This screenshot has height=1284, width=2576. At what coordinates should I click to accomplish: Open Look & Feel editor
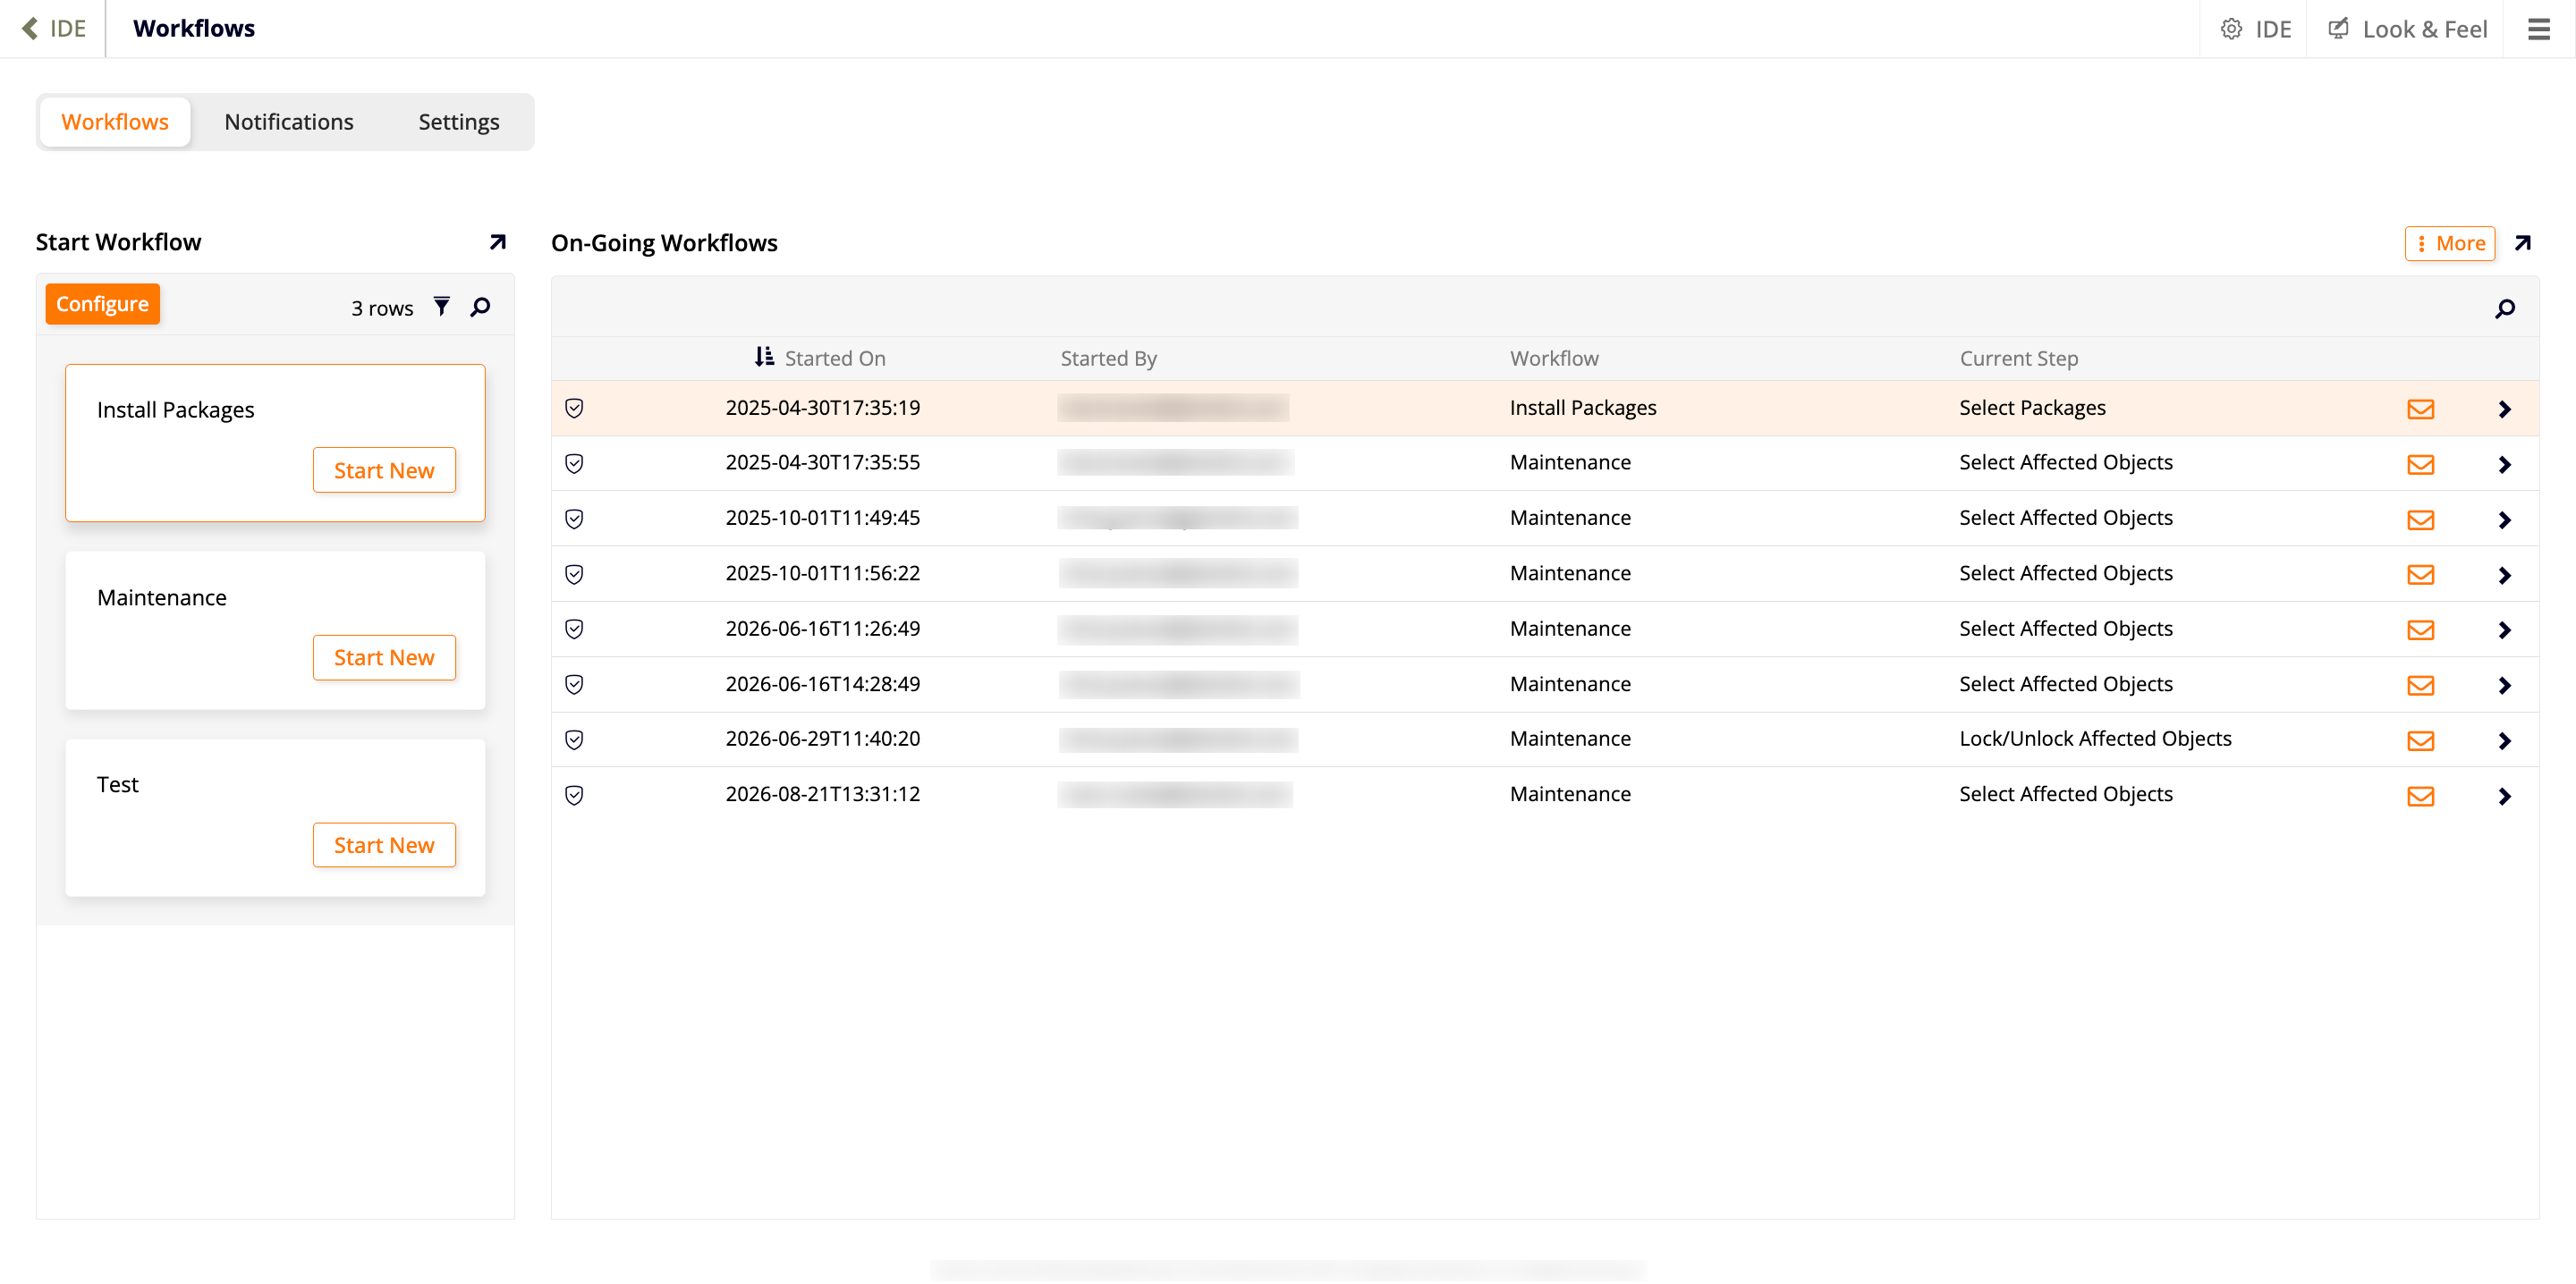pos(2407,29)
